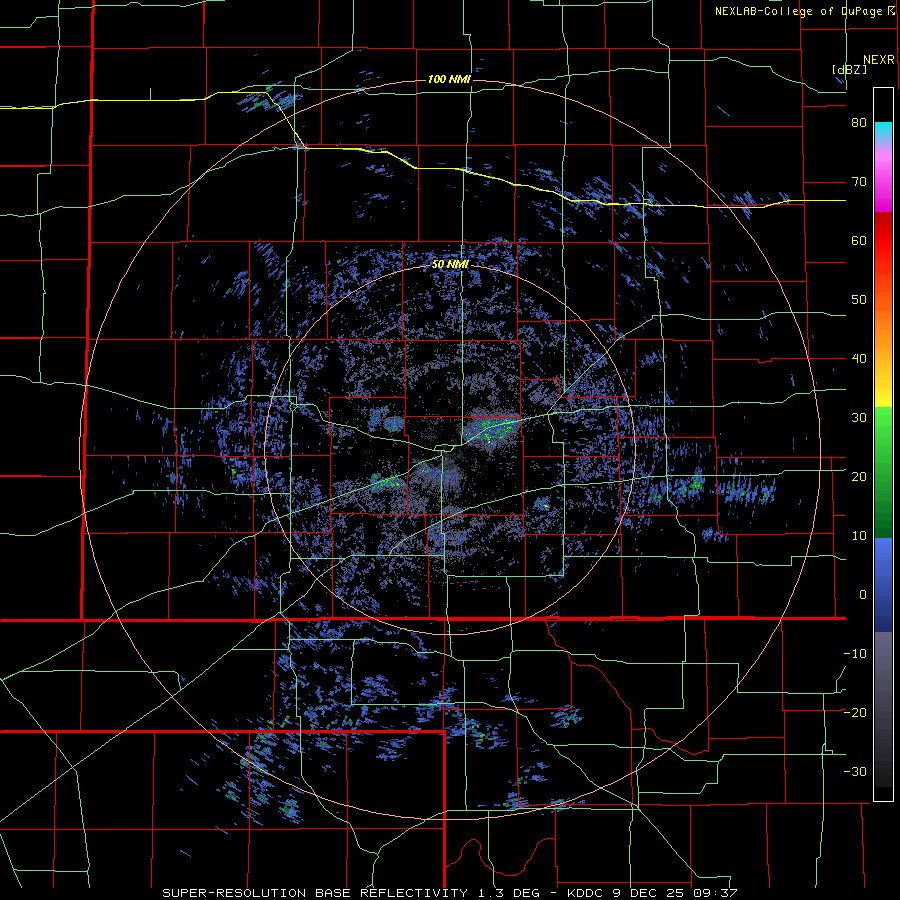Click the 50 NMI range ring label

pos(451,265)
